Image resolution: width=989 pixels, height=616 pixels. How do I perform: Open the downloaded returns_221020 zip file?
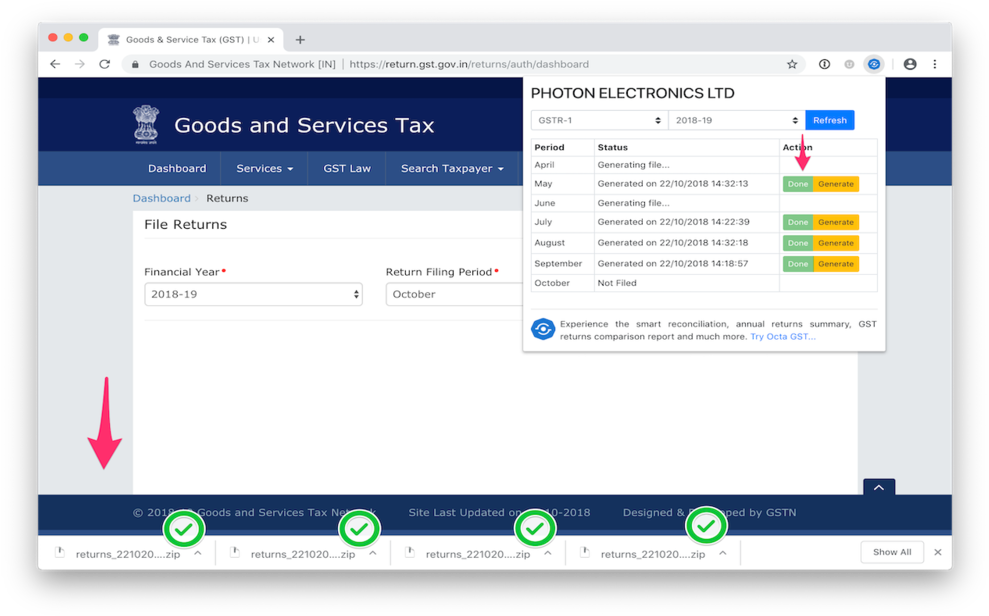click(120, 551)
